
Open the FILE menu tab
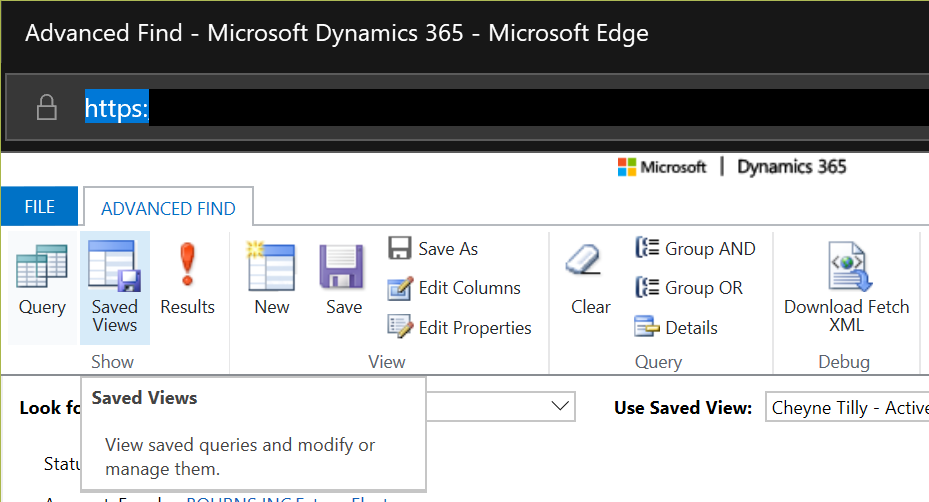[x=39, y=207]
